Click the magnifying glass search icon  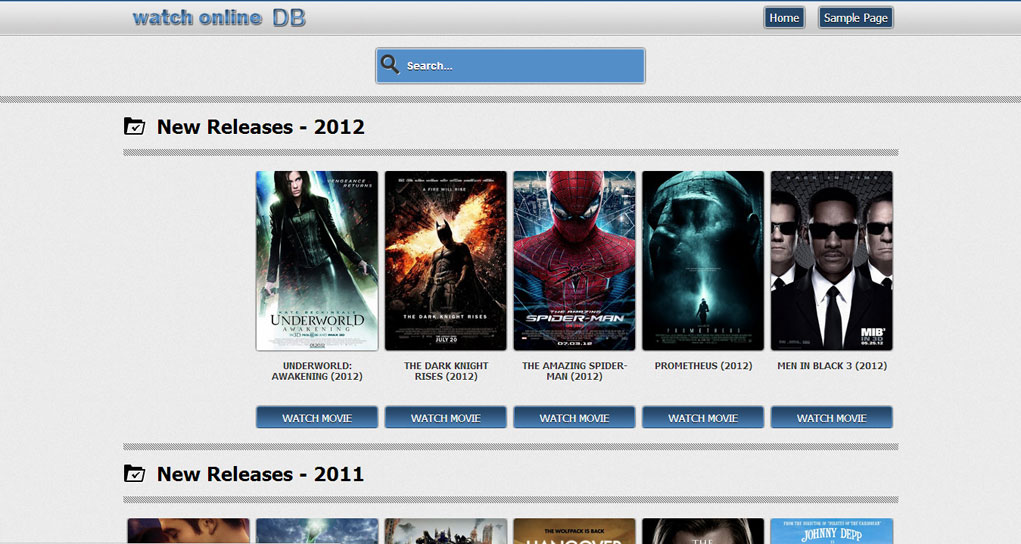[390, 64]
